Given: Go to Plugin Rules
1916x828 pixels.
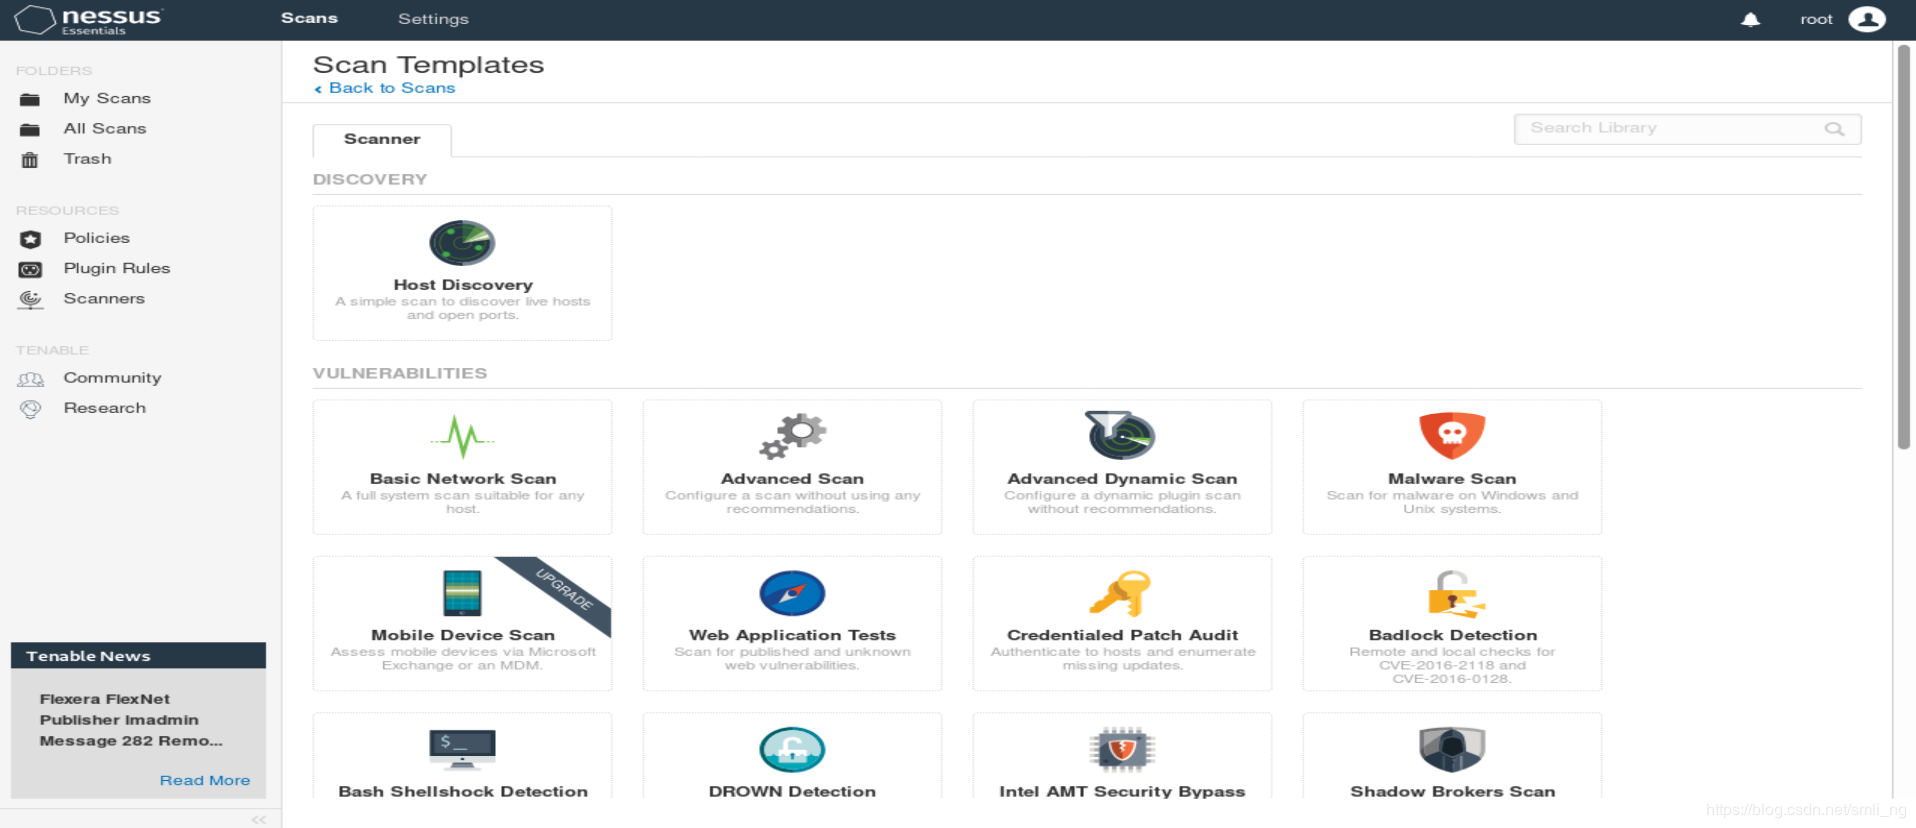Looking at the screenshot, I should (117, 268).
